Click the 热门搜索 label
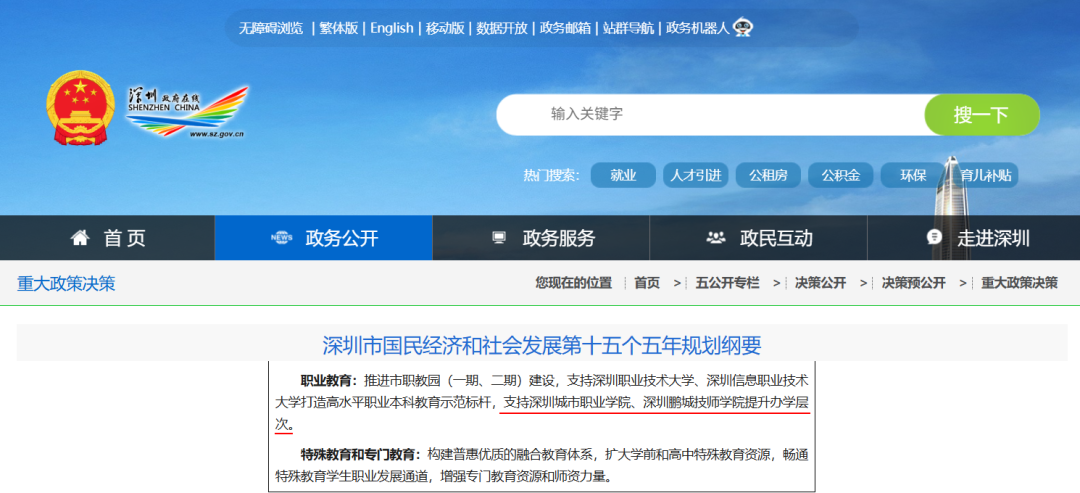 coord(551,175)
